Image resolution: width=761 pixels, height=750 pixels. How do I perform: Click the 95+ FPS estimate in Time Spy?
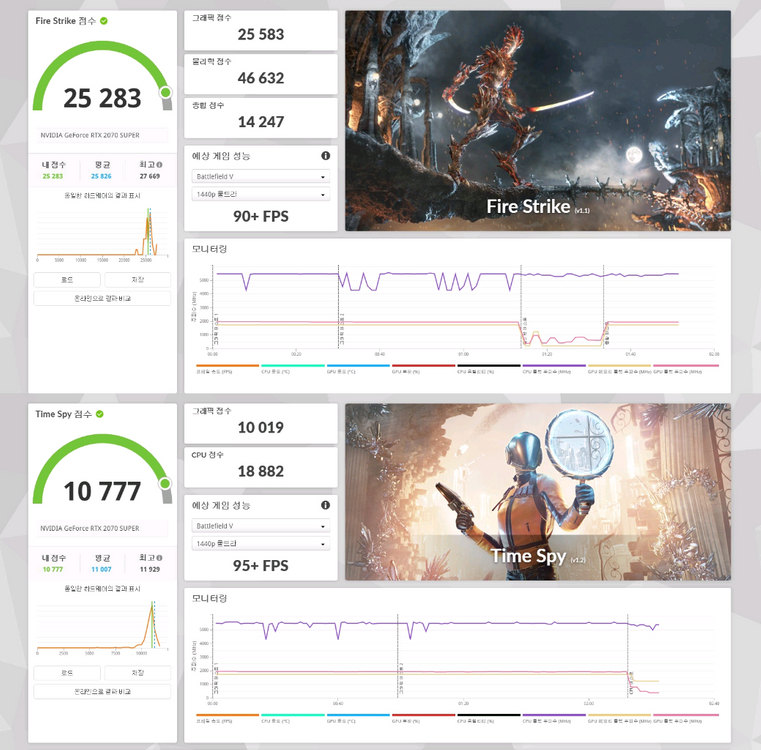click(261, 566)
